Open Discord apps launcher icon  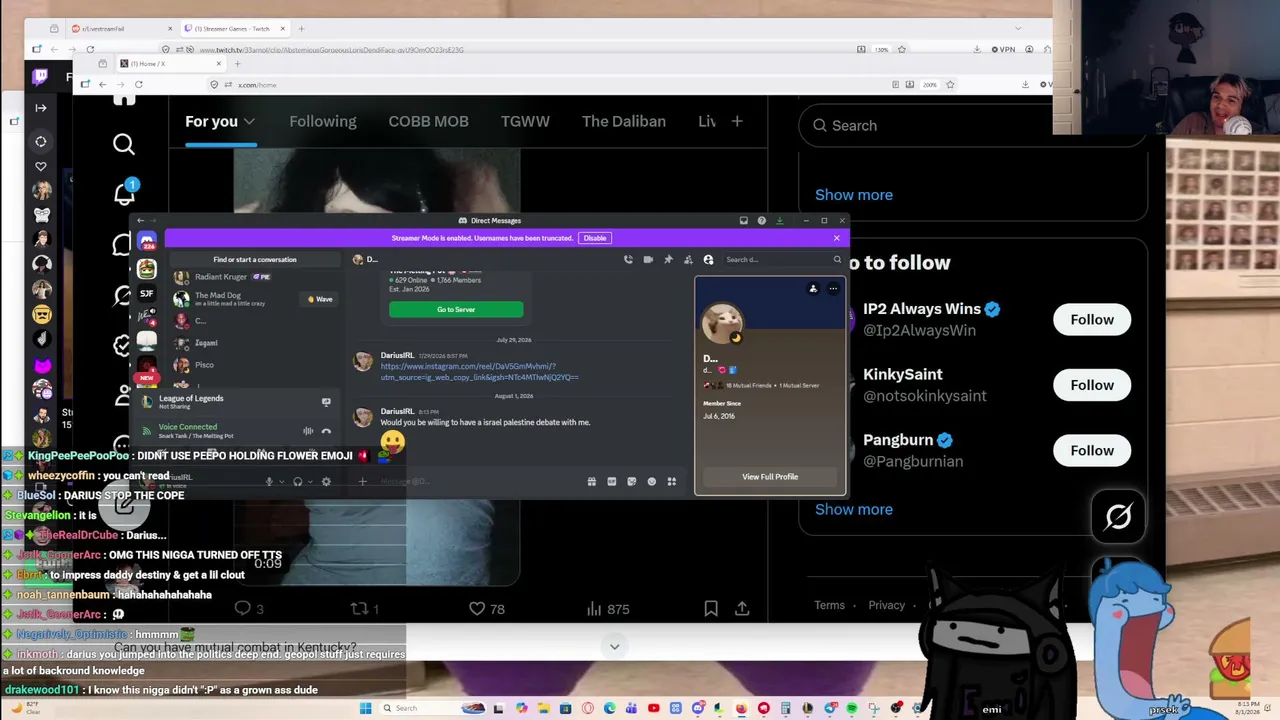tap(672, 481)
